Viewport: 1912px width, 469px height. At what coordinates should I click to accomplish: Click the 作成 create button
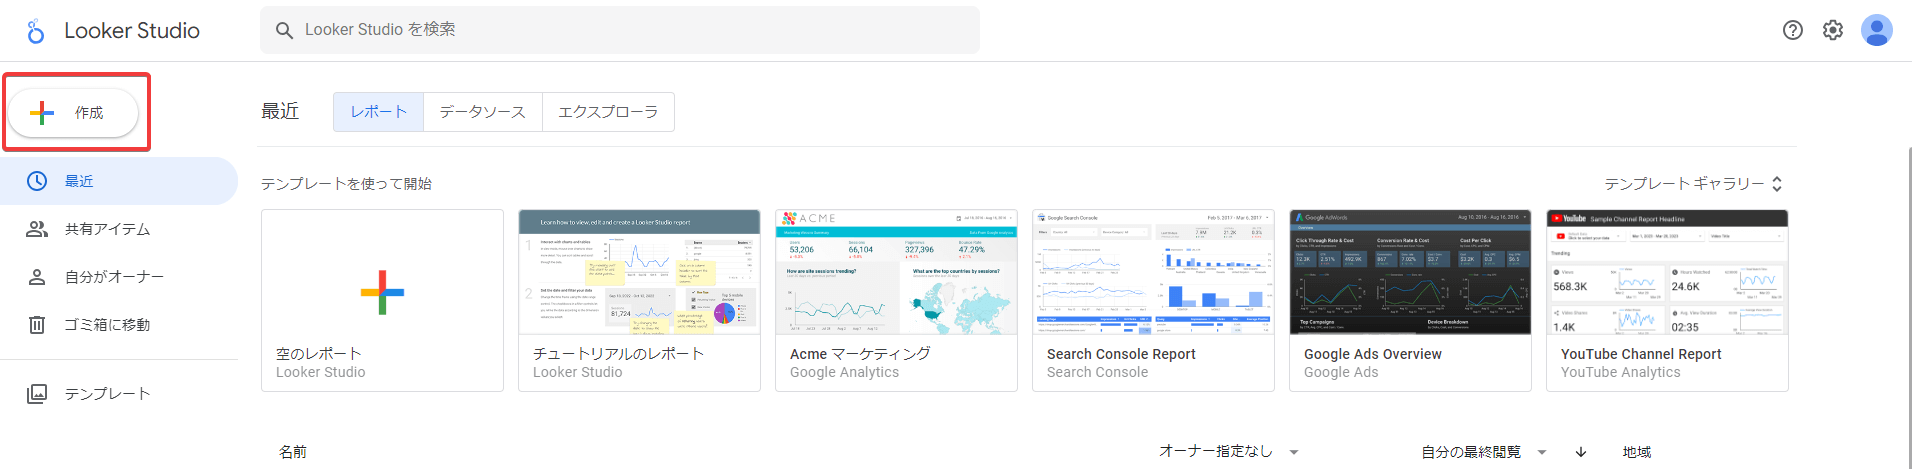(x=73, y=113)
